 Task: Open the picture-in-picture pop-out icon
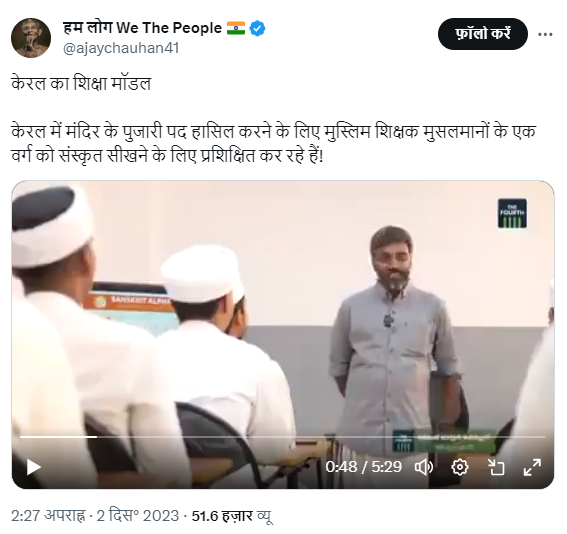(496, 467)
